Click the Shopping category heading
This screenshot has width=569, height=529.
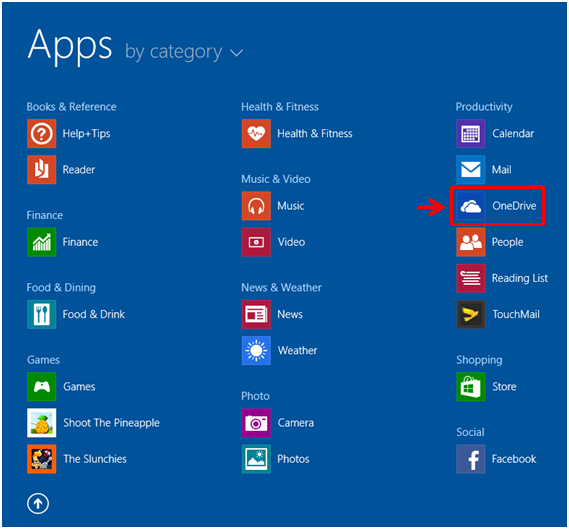[479, 360]
